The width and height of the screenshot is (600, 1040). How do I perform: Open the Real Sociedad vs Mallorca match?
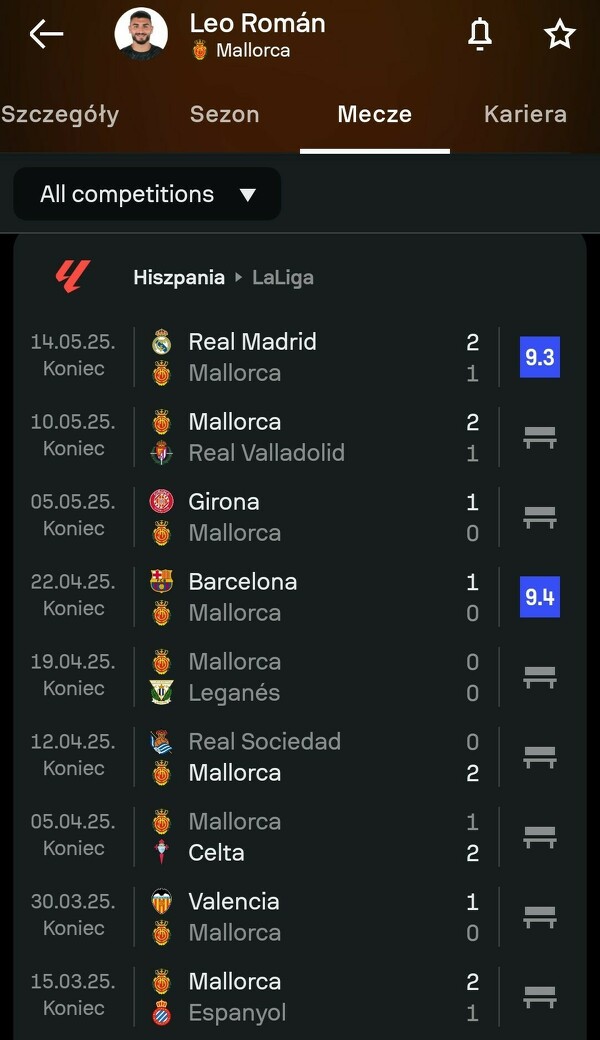pyautogui.click(x=300, y=757)
